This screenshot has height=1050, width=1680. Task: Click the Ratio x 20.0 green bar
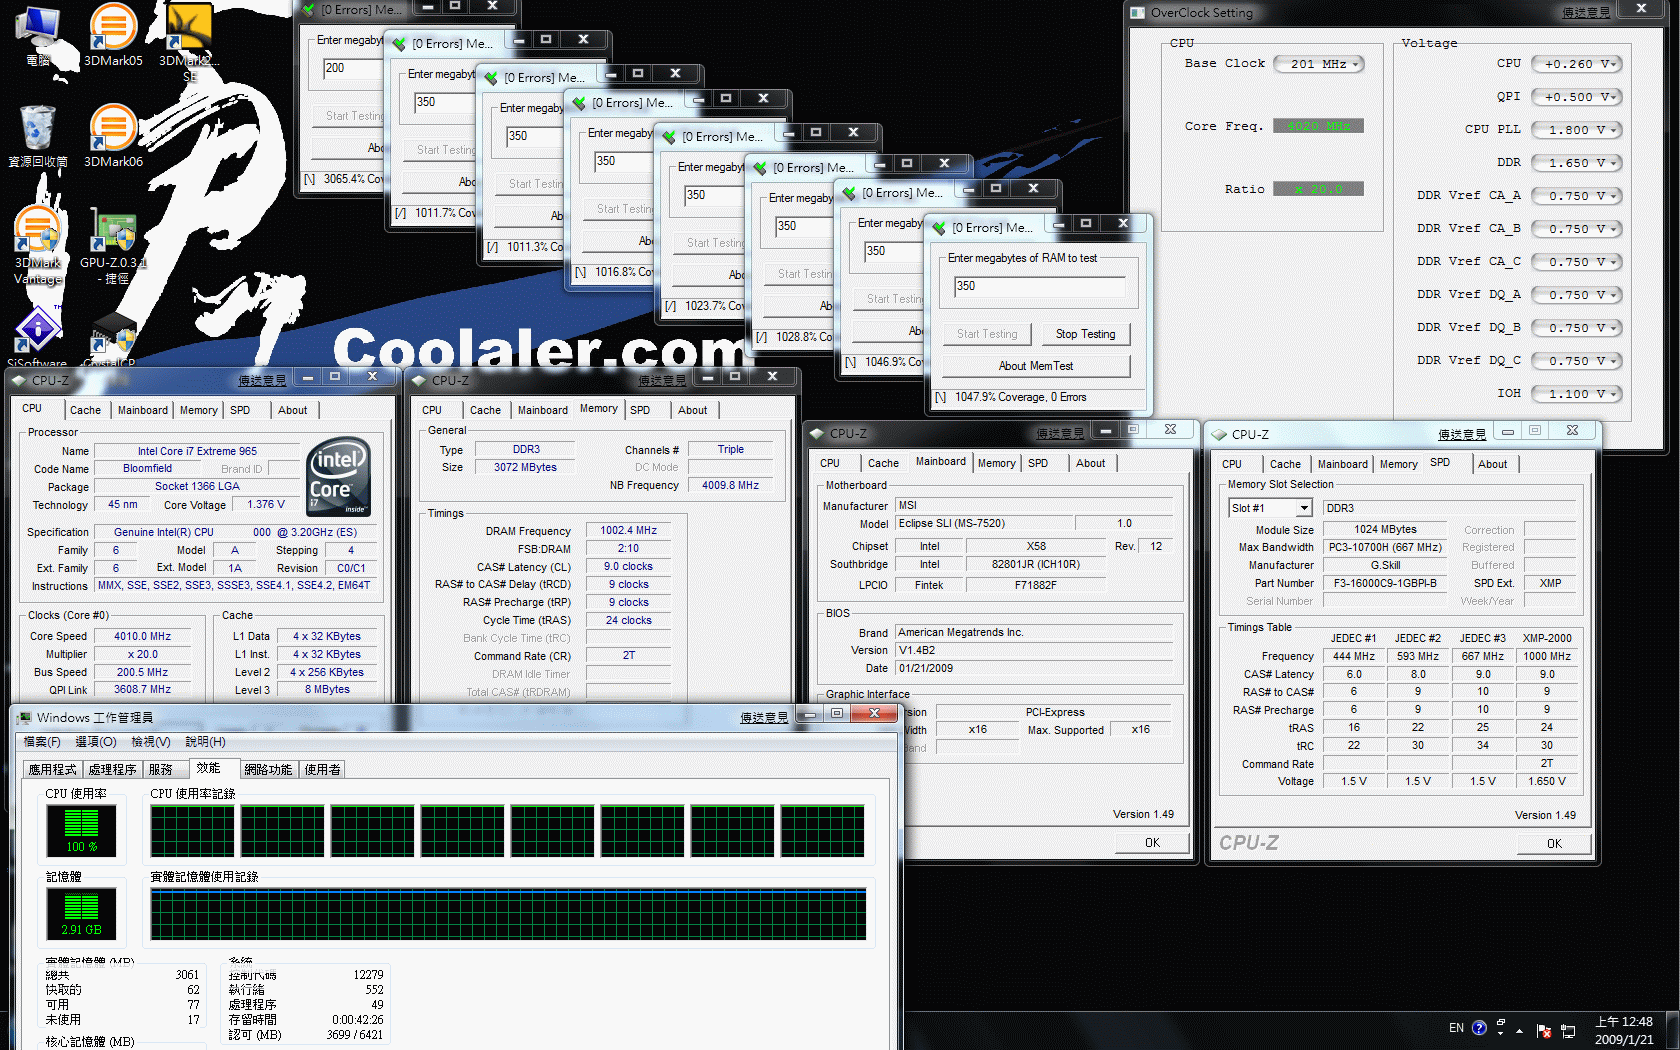pyautogui.click(x=1318, y=189)
